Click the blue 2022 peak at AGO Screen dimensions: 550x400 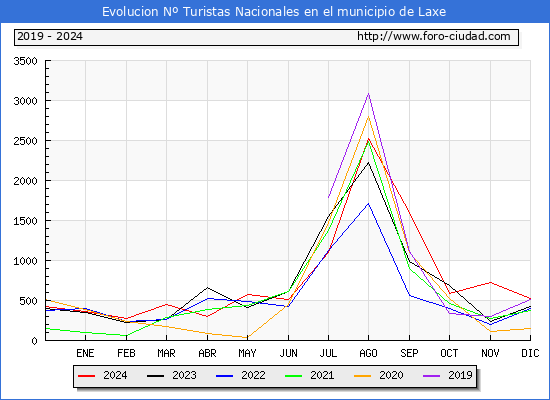(x=368, y=204)
